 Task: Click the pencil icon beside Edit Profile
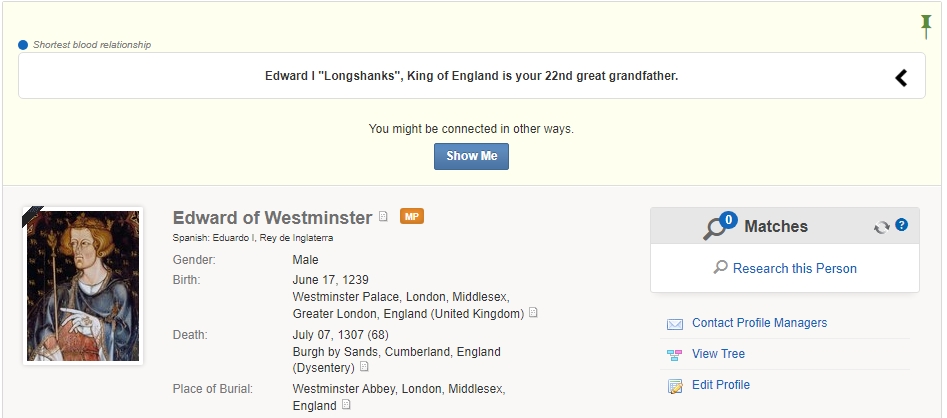tap(675, 386)
